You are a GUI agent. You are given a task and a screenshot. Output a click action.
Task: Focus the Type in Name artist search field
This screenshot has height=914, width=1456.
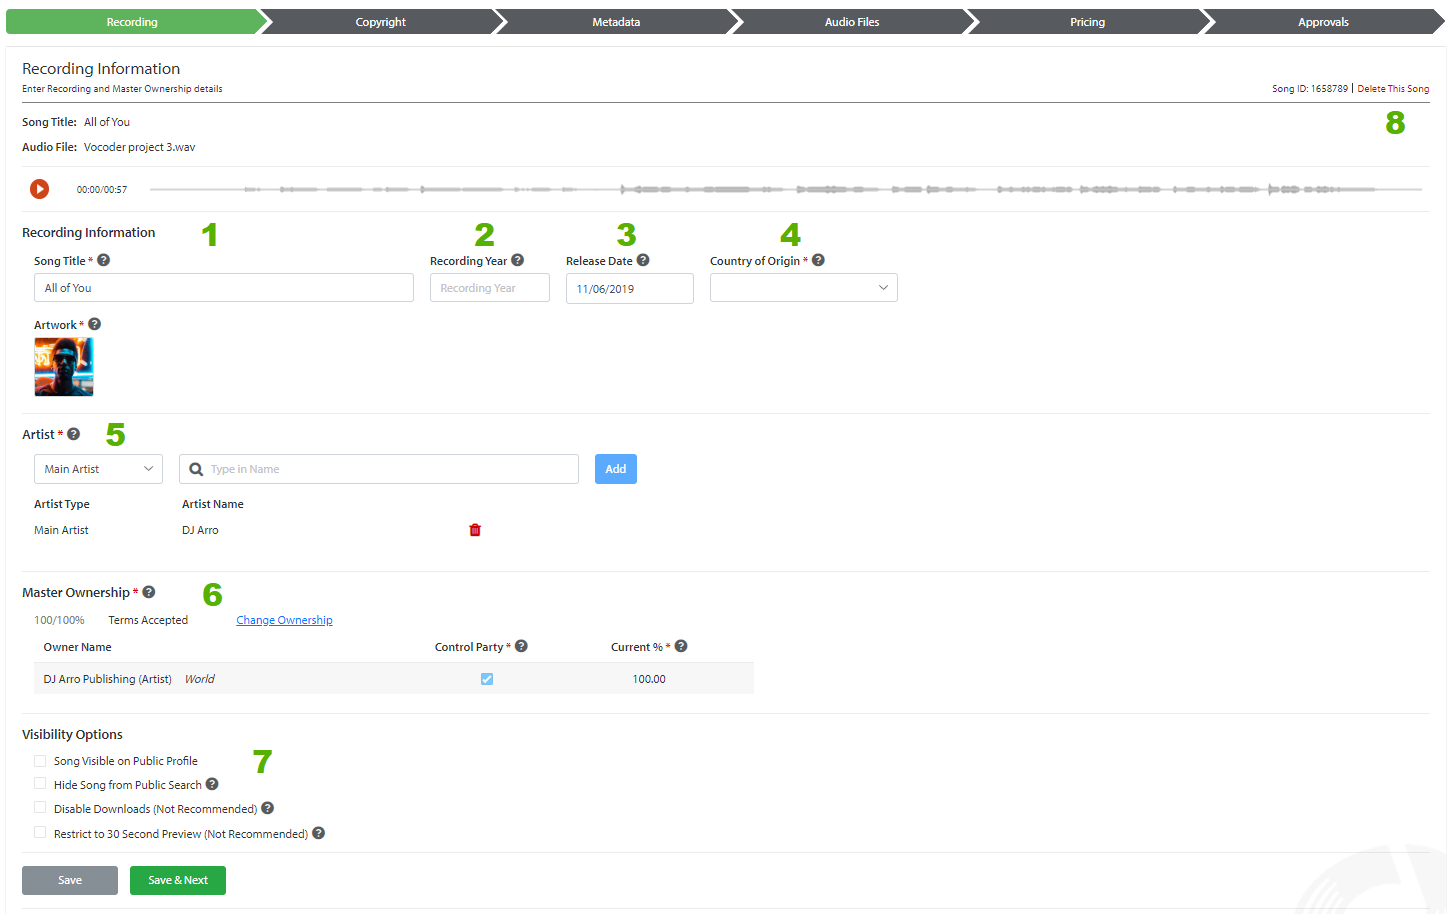pyautogui.click(x=379, y=469)
